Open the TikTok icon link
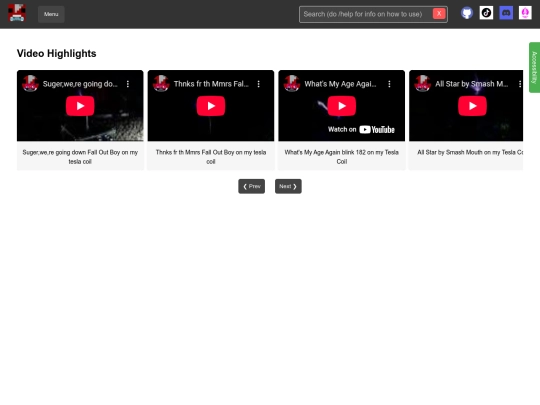Viewport: 540px width, 405px height. click(x=486, y=13)
